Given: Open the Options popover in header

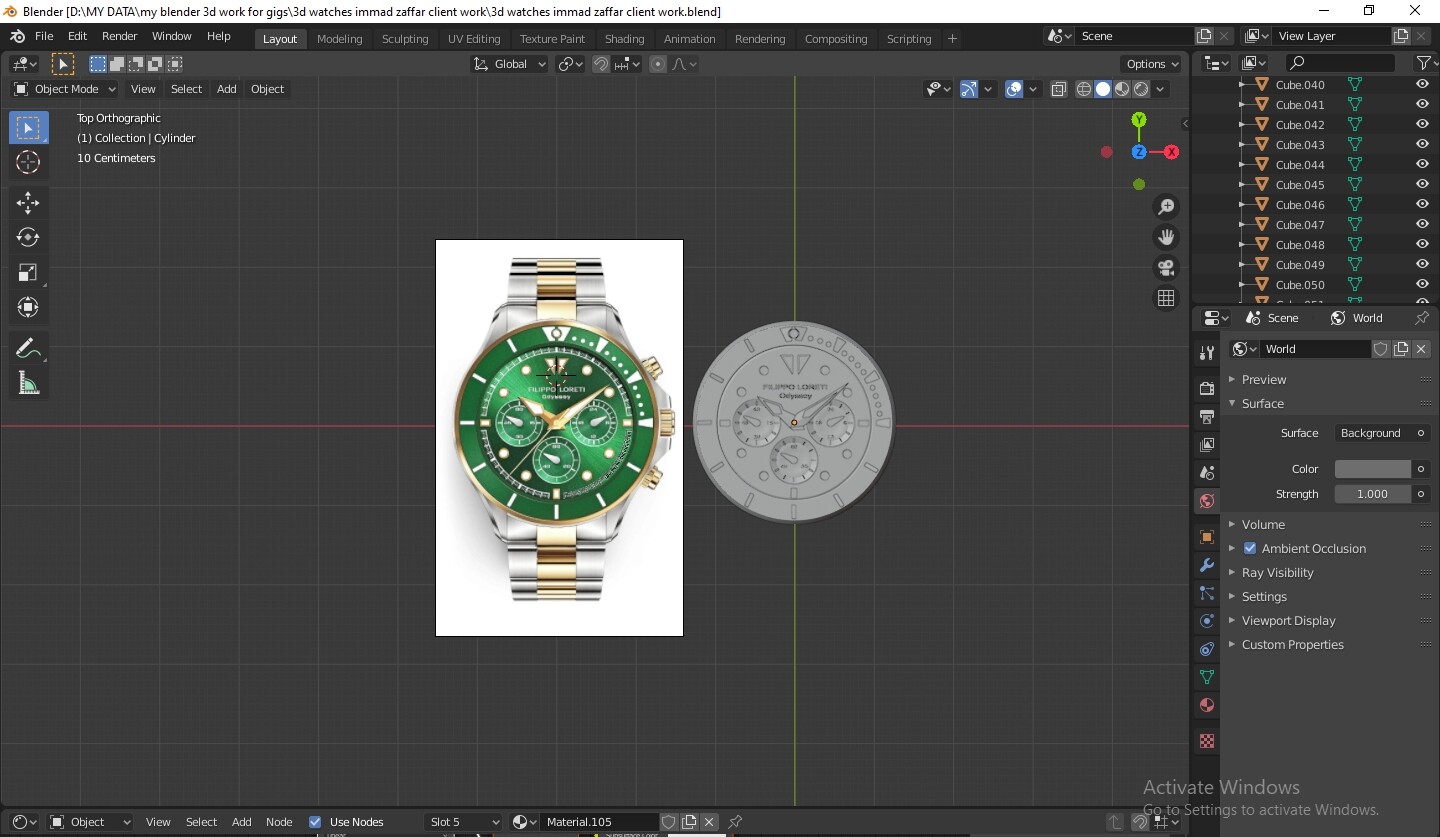Looking at the screenshot, I should (1152, 64).
